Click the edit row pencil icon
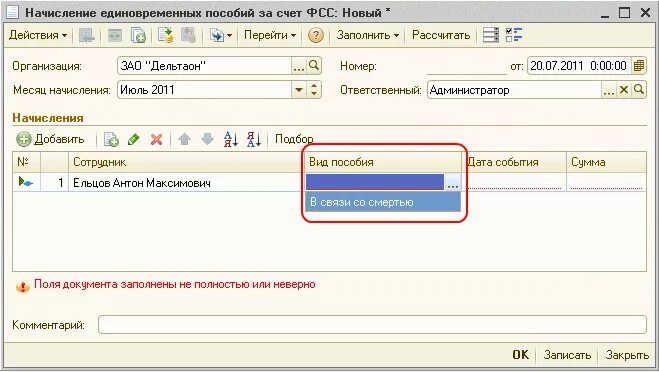659x372 pixels. tap(134, 139)
